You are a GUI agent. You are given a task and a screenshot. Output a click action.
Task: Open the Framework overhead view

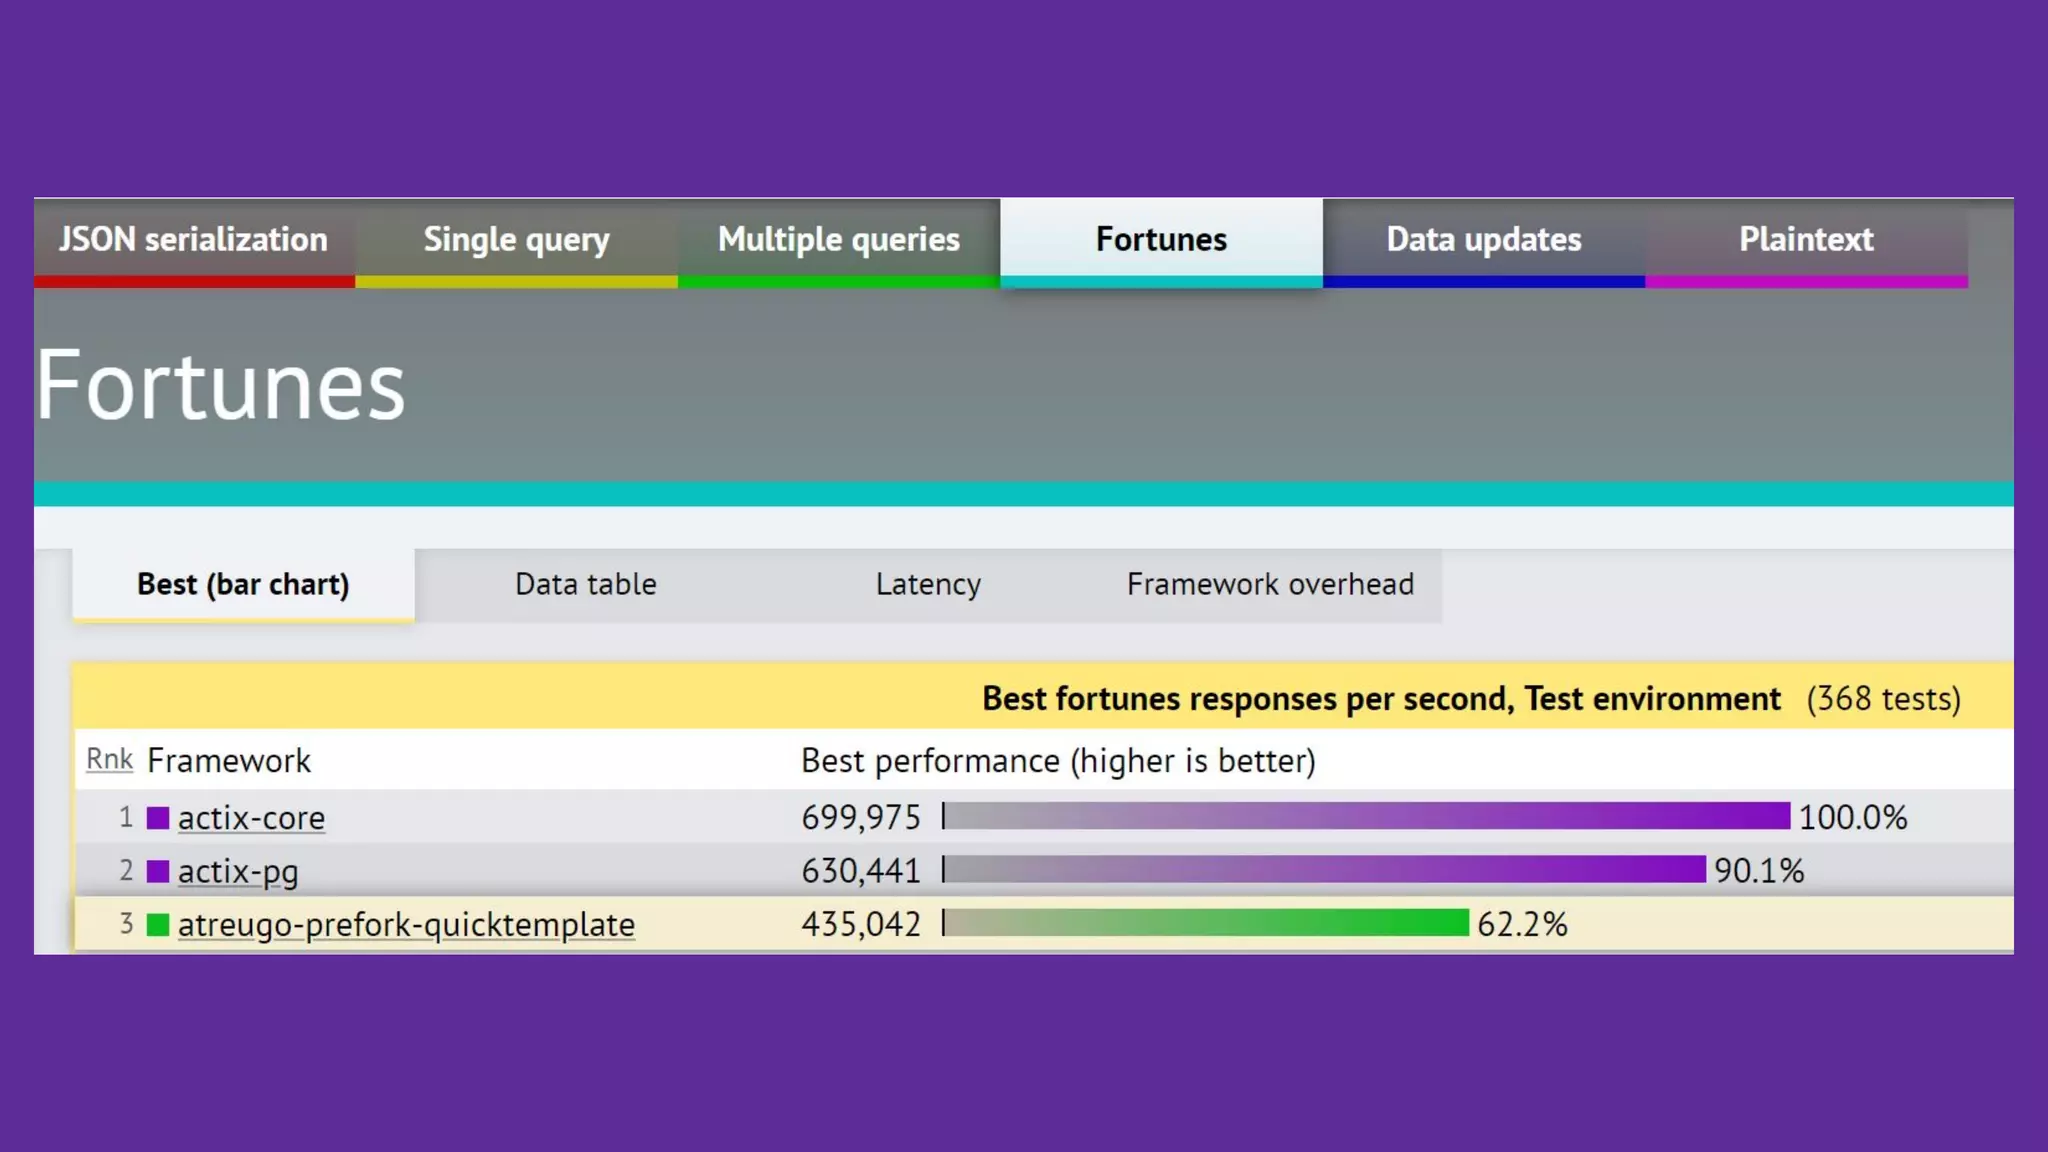[x=1270, y=584]
